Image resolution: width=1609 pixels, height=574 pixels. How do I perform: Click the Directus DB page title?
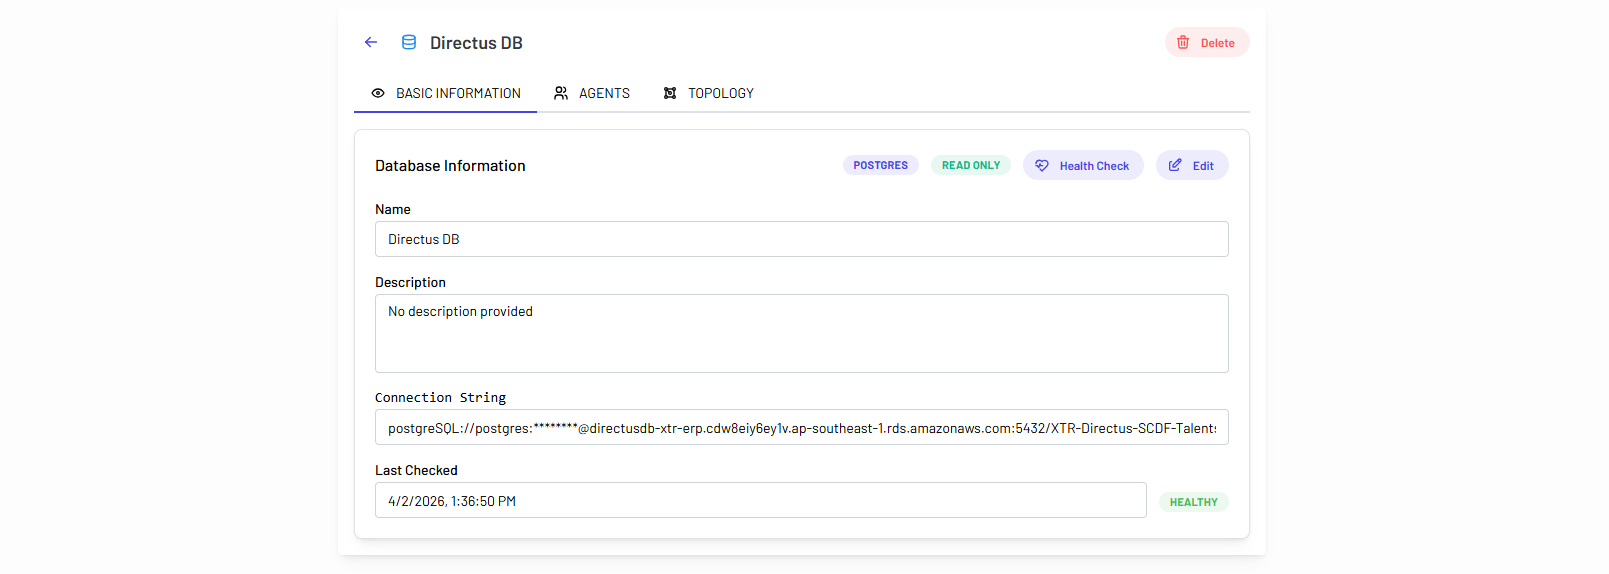(476, 43)
